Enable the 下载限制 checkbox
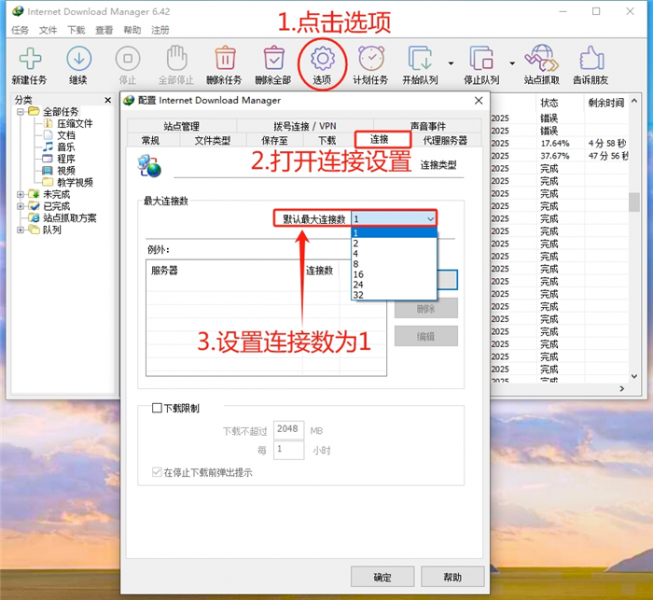The height and width of the screenshot is (600, 653). point(157,408)
